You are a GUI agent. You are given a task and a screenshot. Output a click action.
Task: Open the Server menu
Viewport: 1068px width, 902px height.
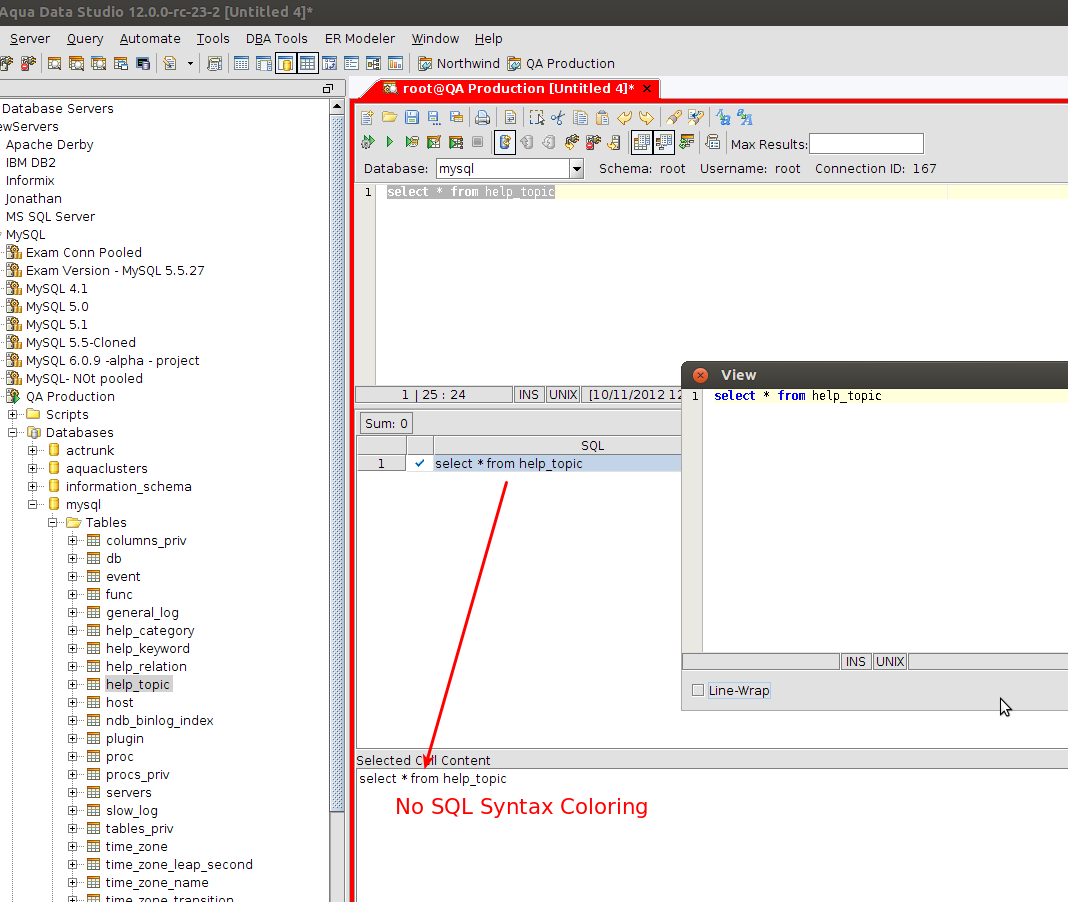pos(30,39)
